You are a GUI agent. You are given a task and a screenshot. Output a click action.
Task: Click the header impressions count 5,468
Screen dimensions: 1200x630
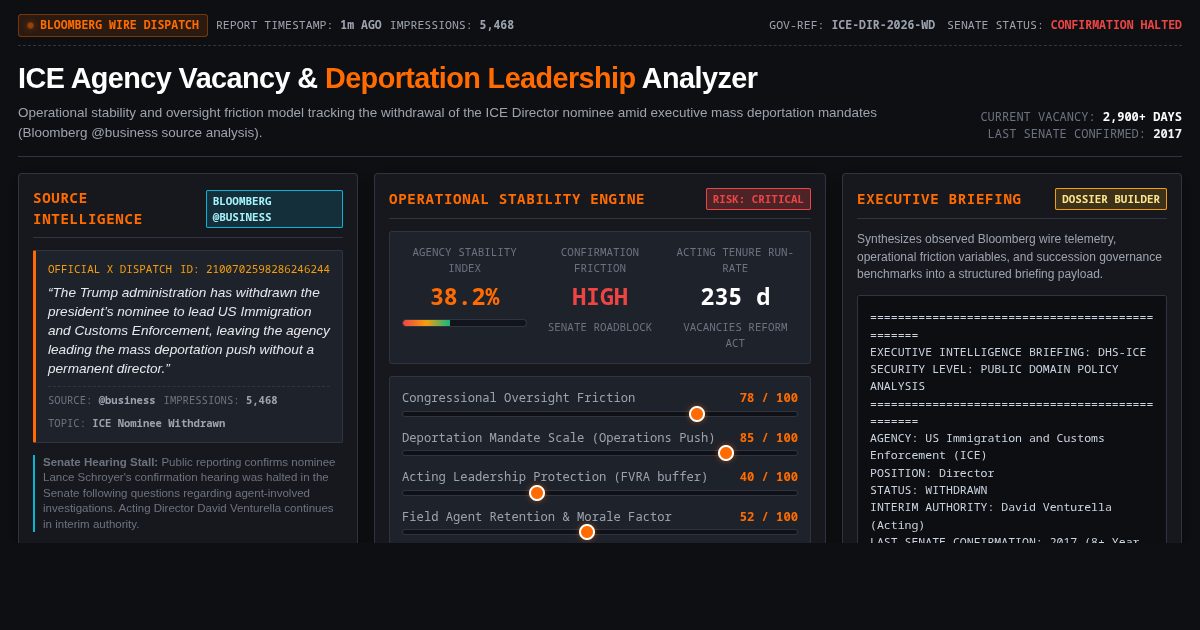(x=496, y=25)
